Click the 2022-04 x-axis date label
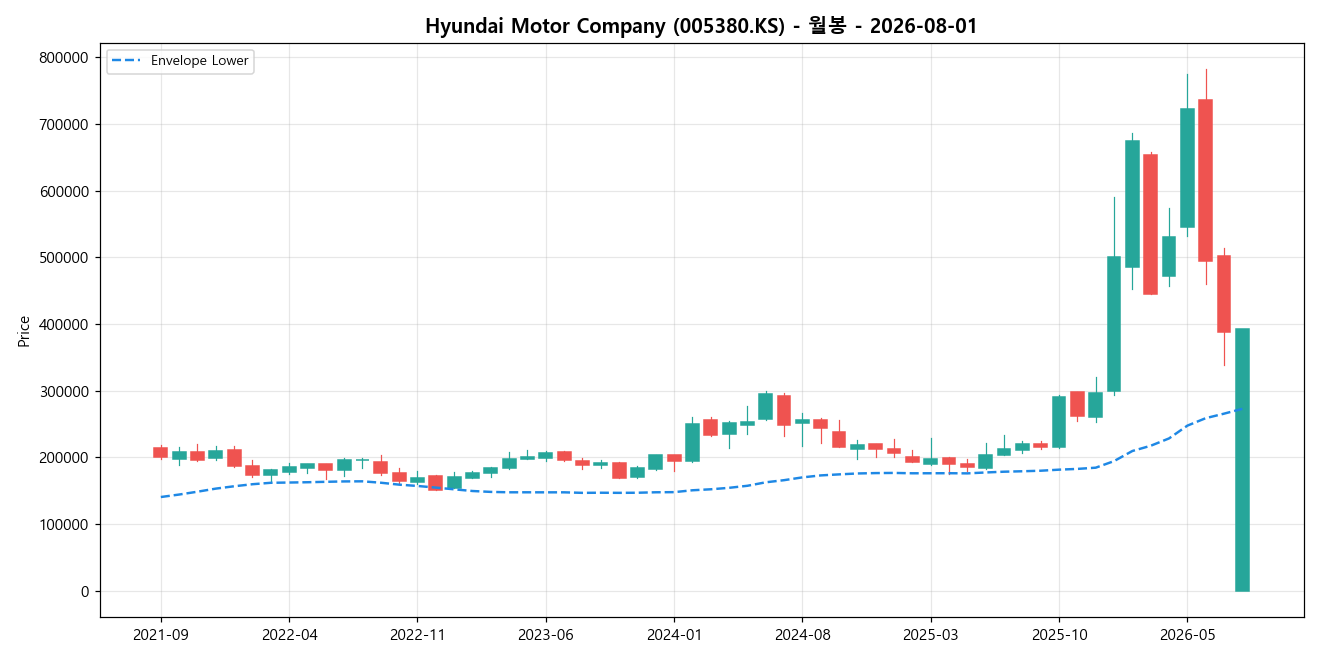 [x=289, y=634]
